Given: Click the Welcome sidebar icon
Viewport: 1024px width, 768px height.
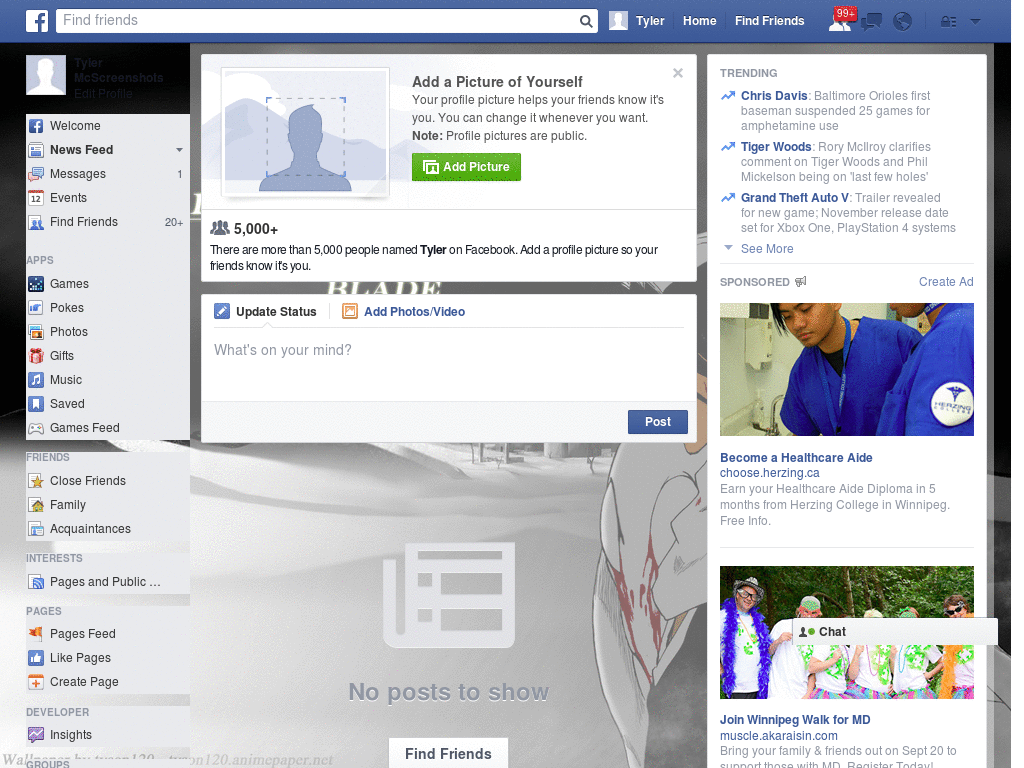Looking at the screenshot, I should [x=36, y=126].
